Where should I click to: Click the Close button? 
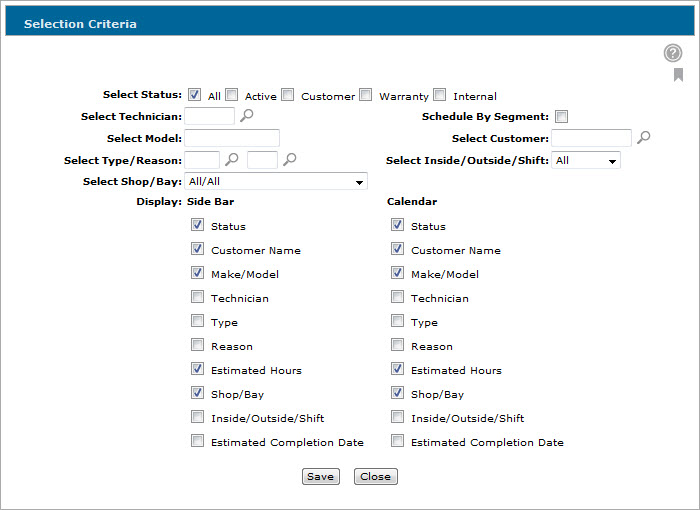click(x=375, y=477)
